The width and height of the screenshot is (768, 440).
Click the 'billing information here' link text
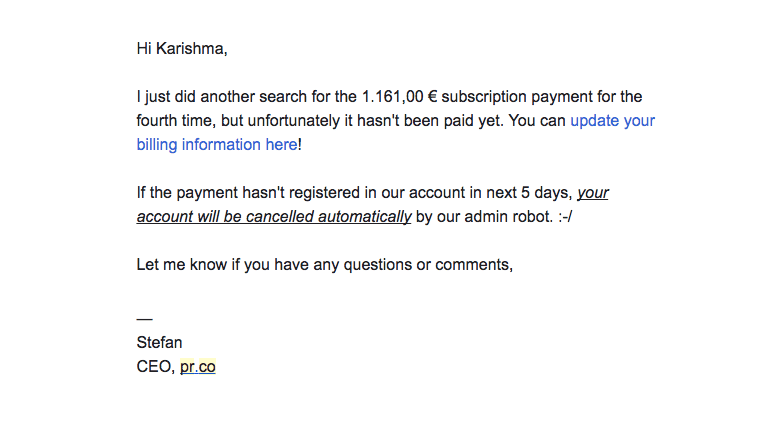[217, 145]
